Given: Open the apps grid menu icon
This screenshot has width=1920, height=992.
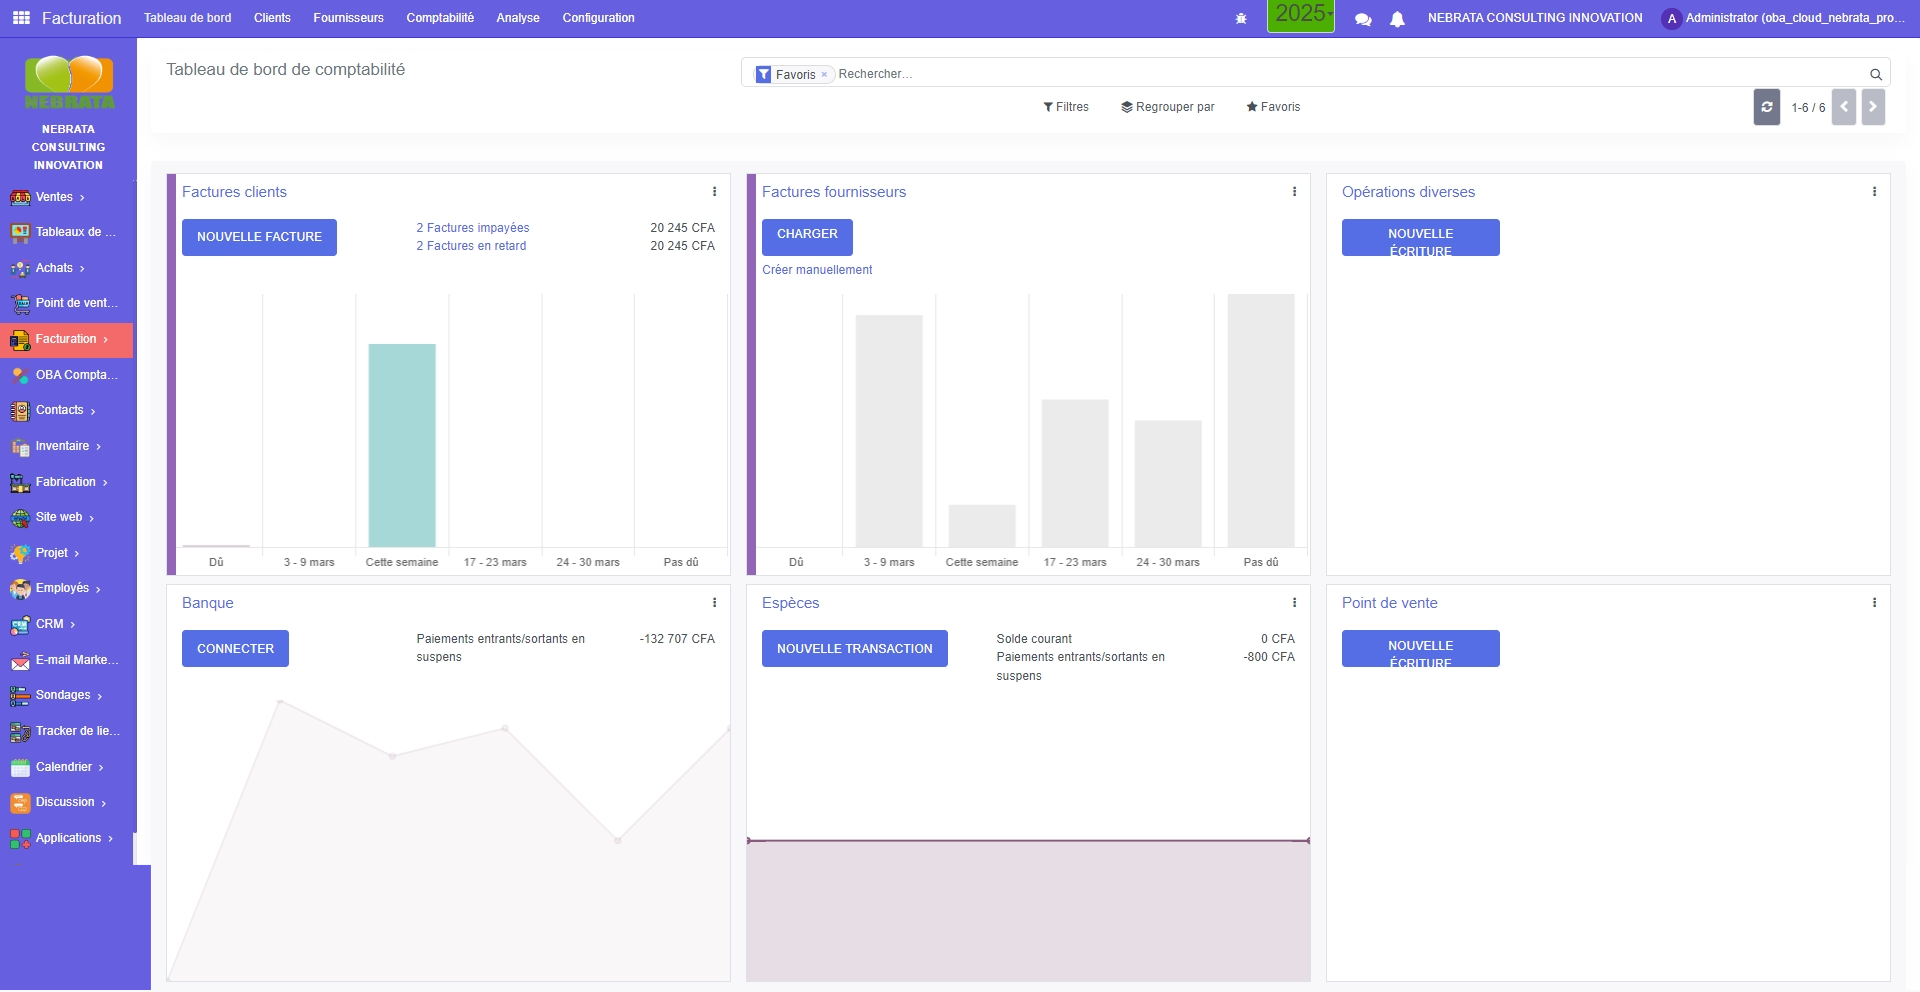Looking at the screenshot, I should 21,18.
